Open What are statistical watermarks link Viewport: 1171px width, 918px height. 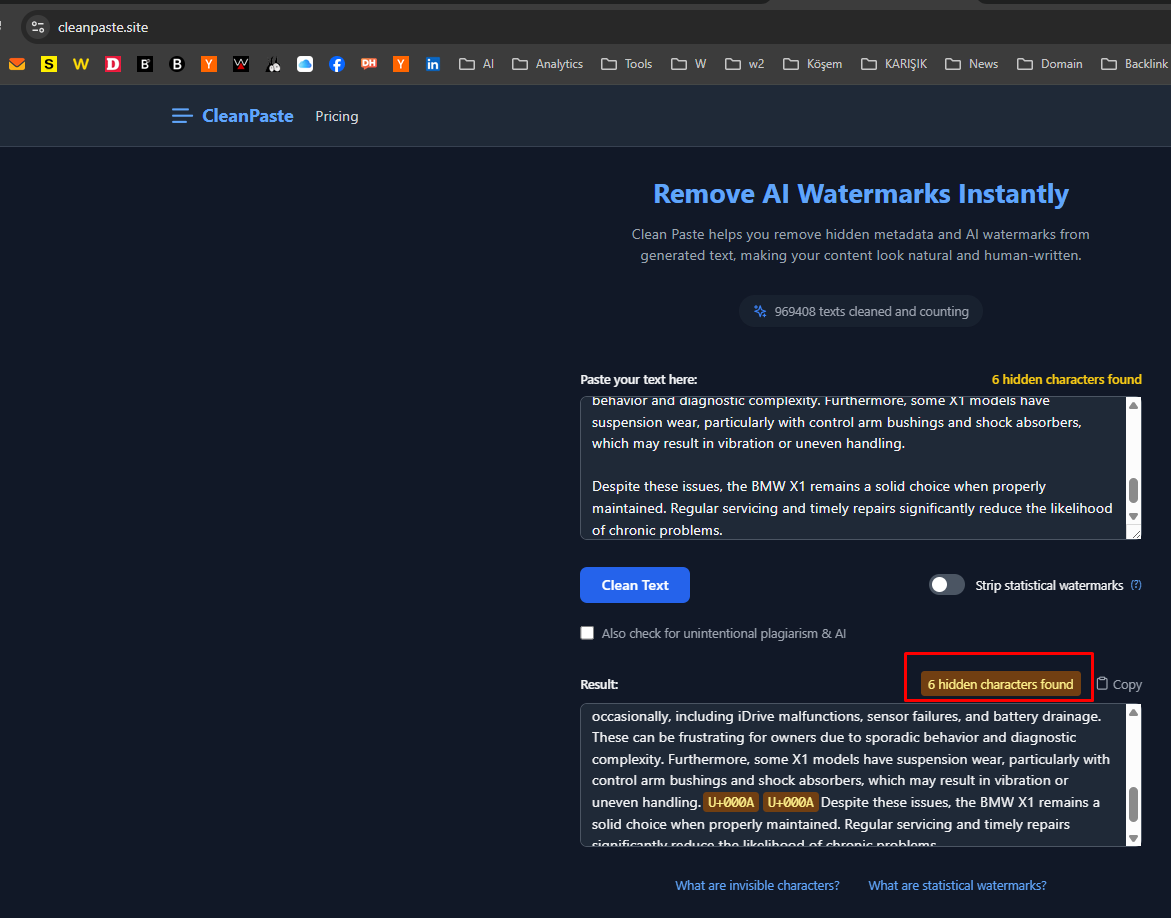957,885
